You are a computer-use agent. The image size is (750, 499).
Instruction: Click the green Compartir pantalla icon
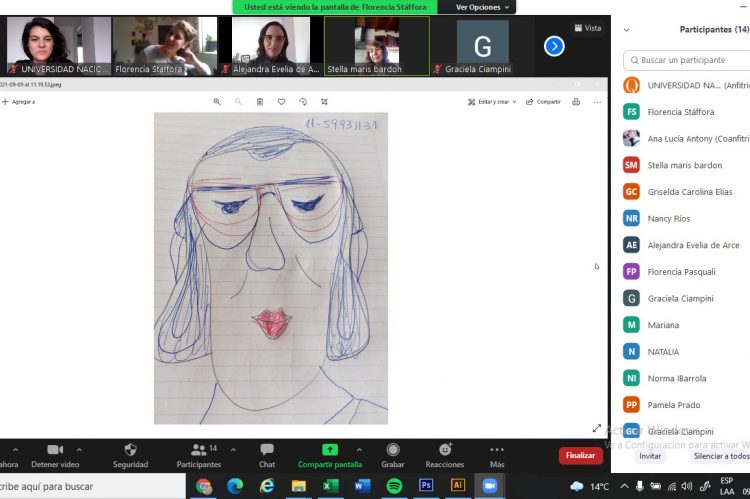329,450
